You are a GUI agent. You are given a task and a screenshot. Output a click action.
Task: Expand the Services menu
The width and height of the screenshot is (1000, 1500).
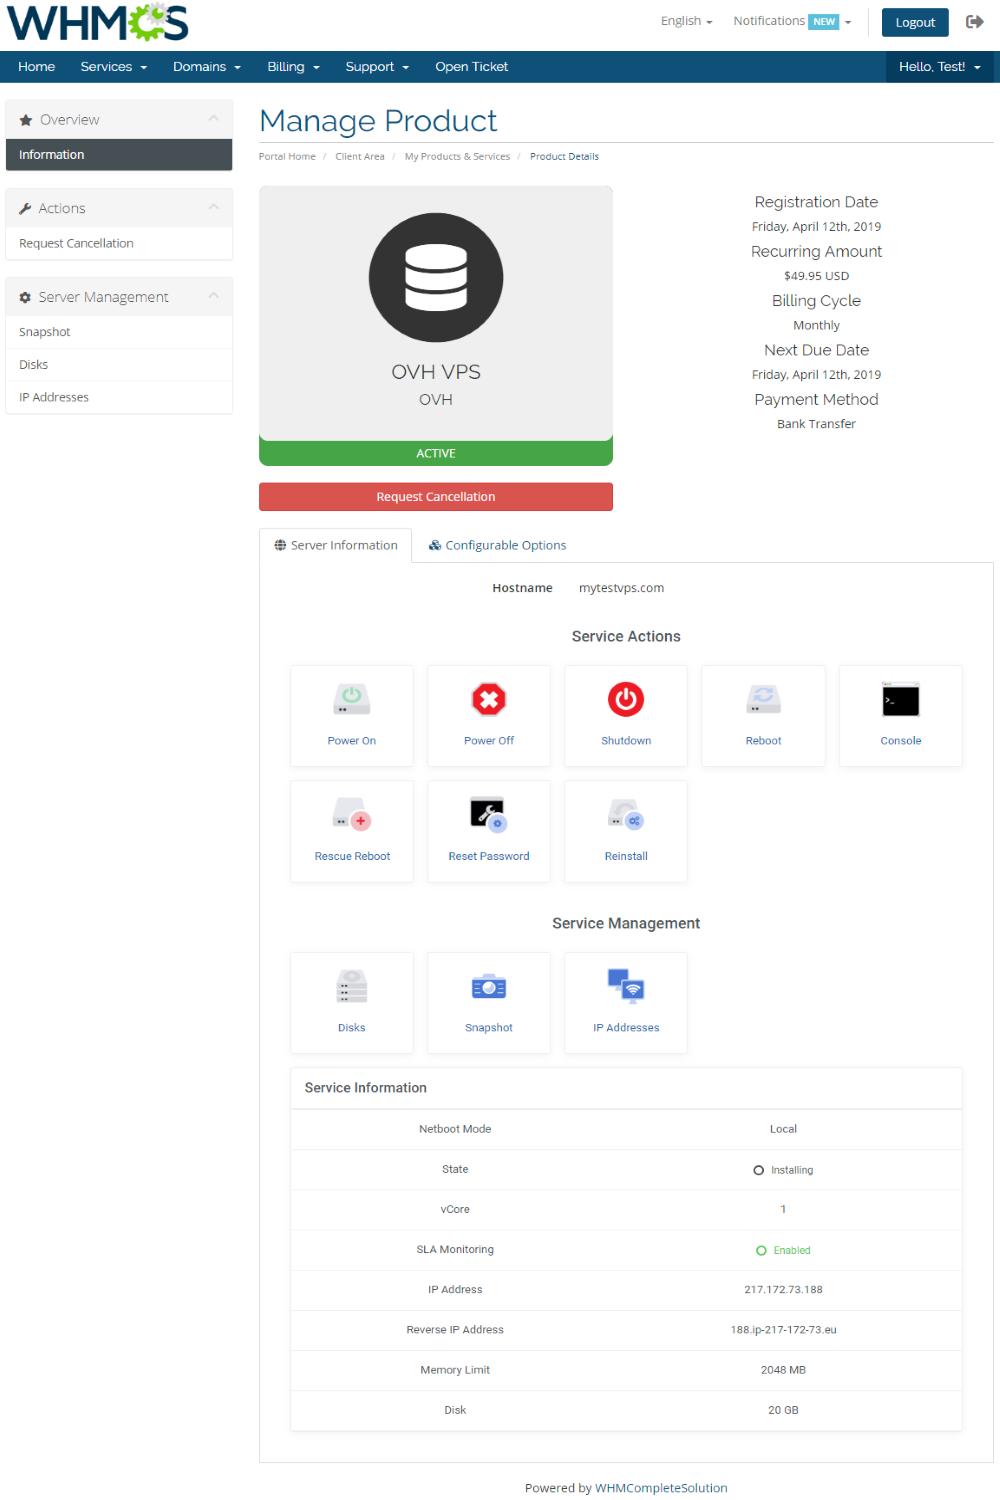[x=114, y=67]
